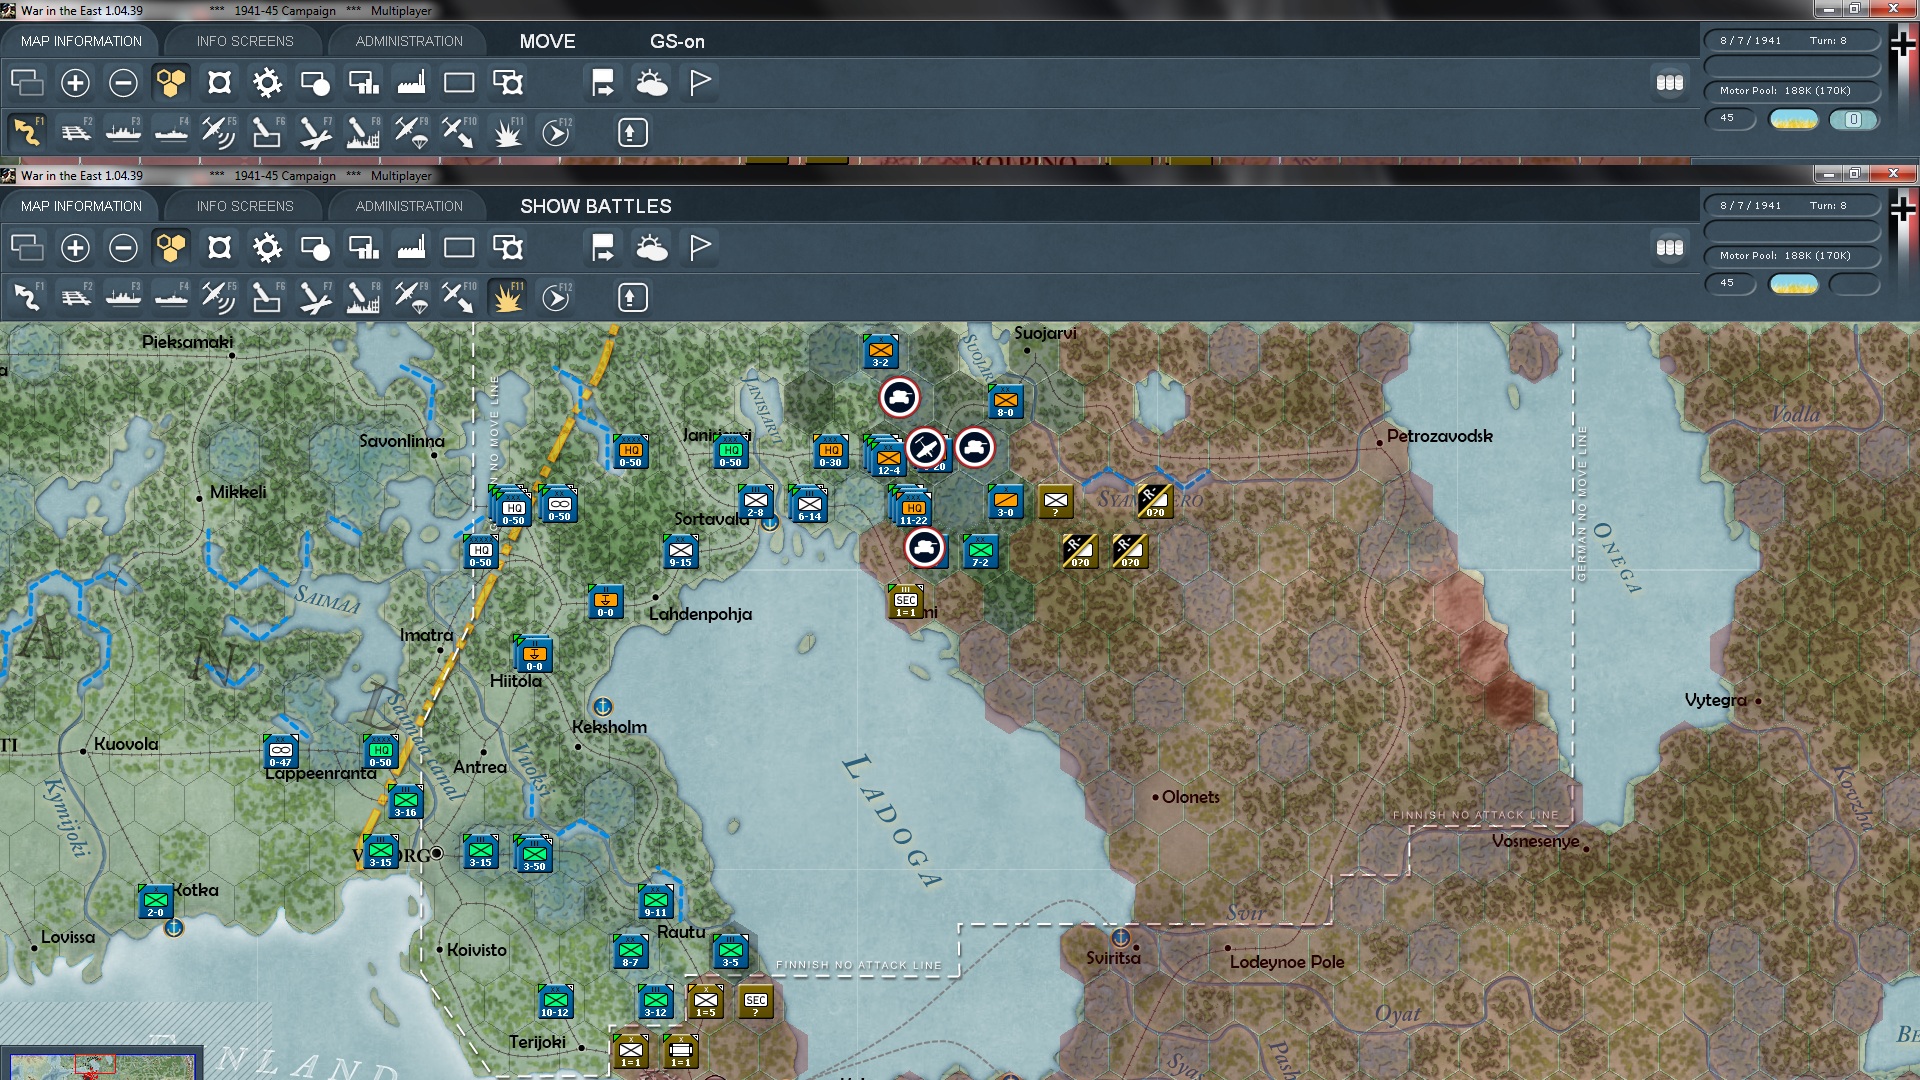Click the outlined flag icon in MOVE window
1920x1080 pixels.
pyautogui.click(x=700, y=83)
